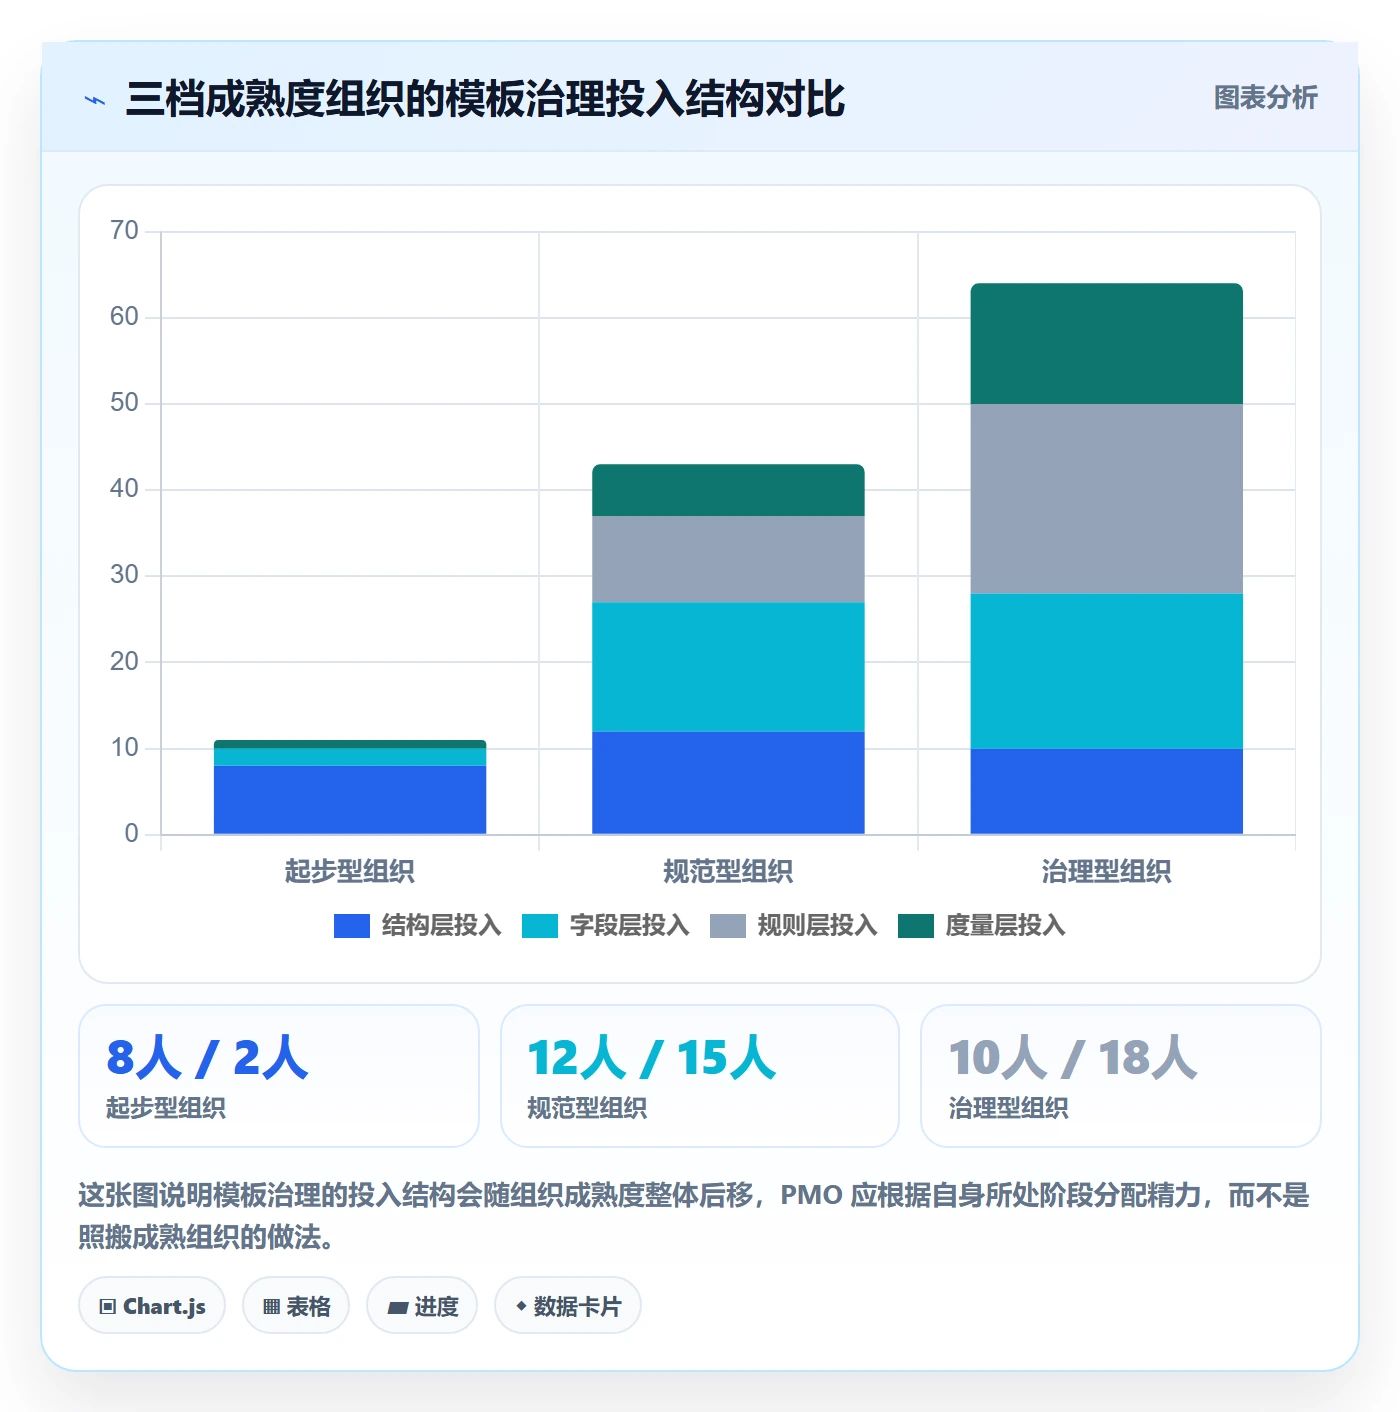
Task: Click the 表格 tag chip
Action: [296, 1306]
